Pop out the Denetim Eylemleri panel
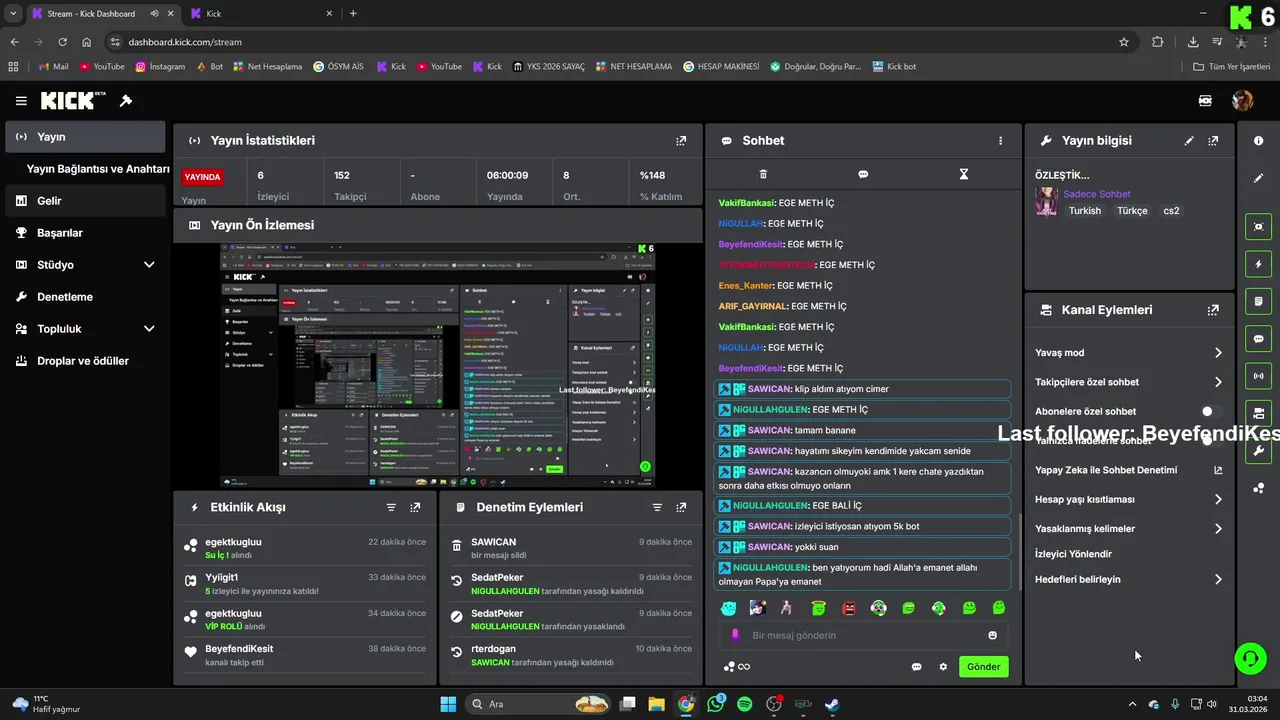Image resolution: width=1280 pixels, height=720 pixels. 681,508
